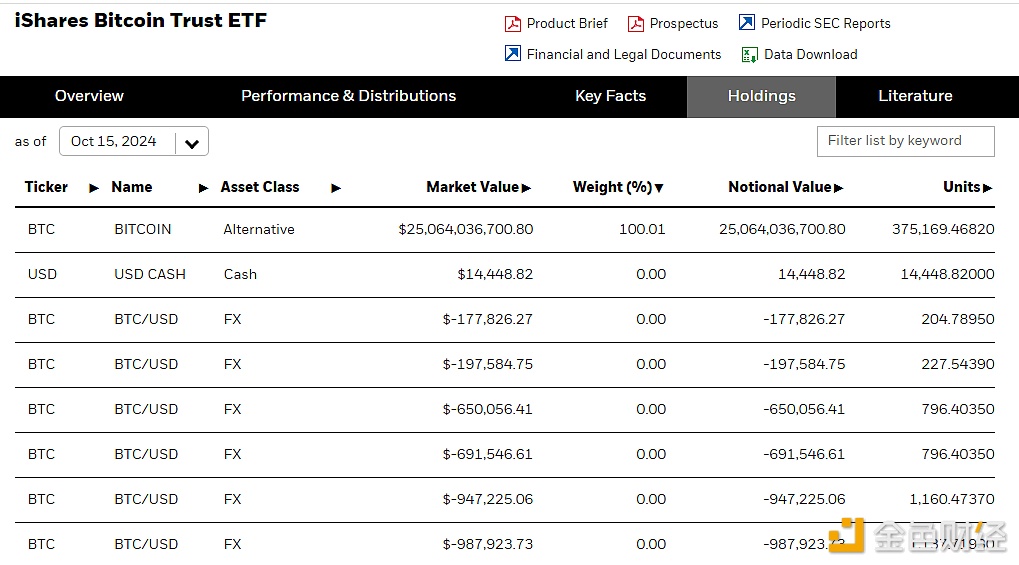Click the sort arrow next to Notional Value
The image size is (1019, 565).
pos(838,189)
